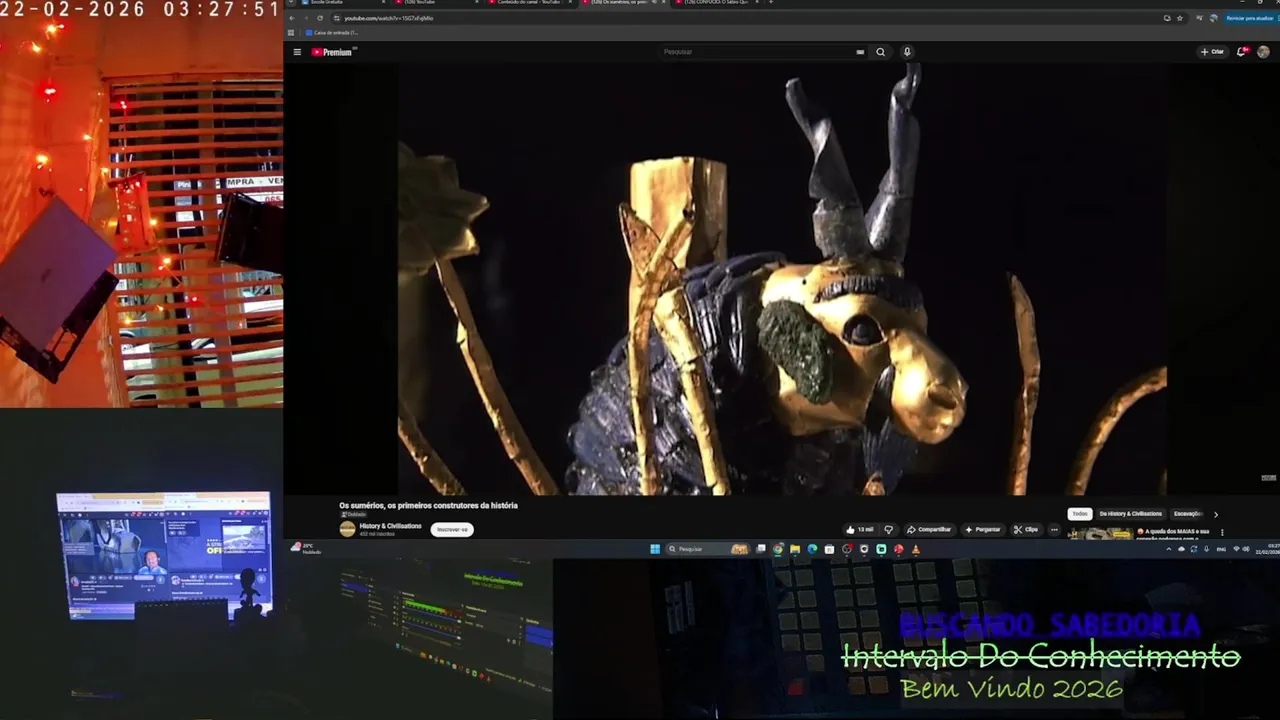
Task: Select the De History & Civilisations chip
Action: [x=1131, y=514]
